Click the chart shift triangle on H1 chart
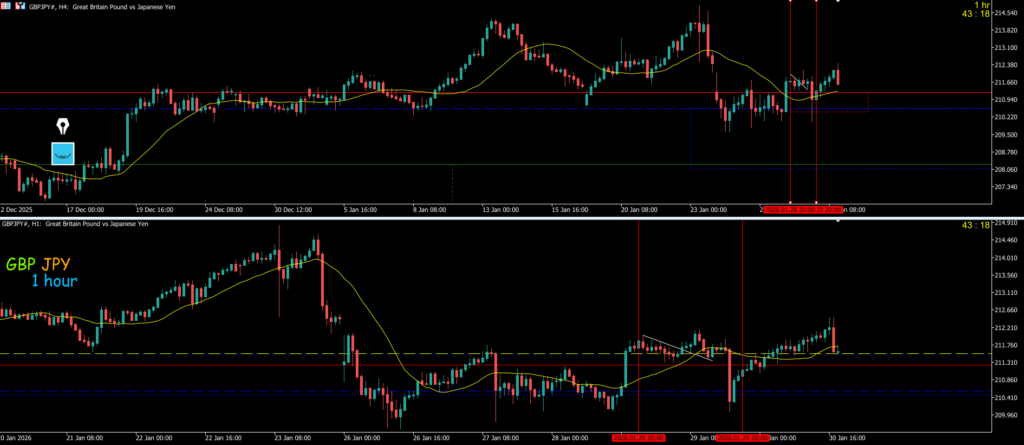 837,220
